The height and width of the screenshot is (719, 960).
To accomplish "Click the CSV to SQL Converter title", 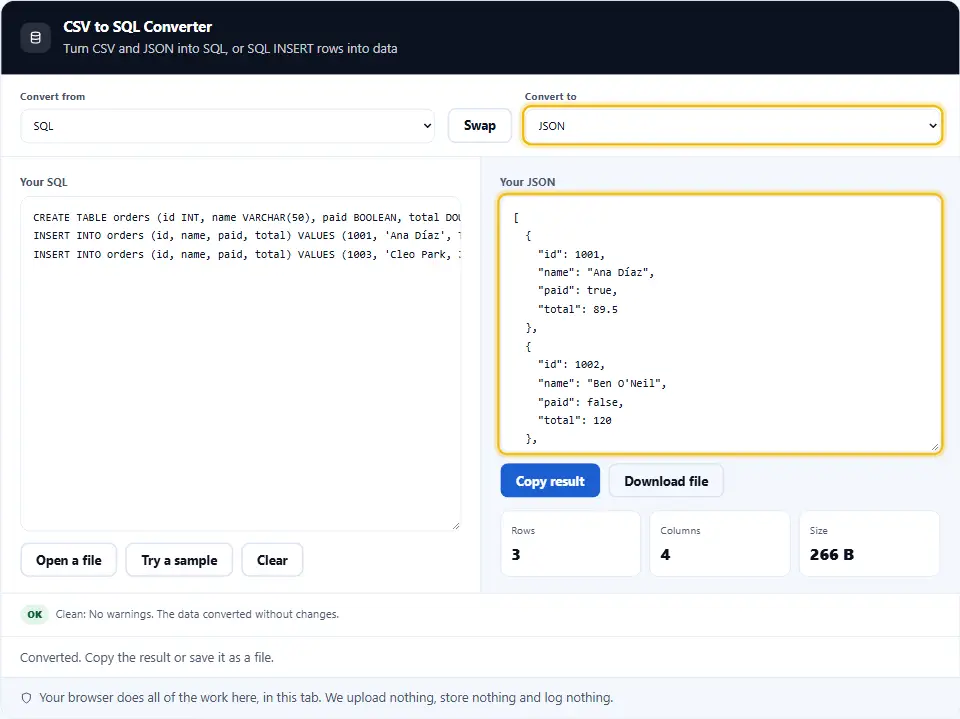I will 137,27.
